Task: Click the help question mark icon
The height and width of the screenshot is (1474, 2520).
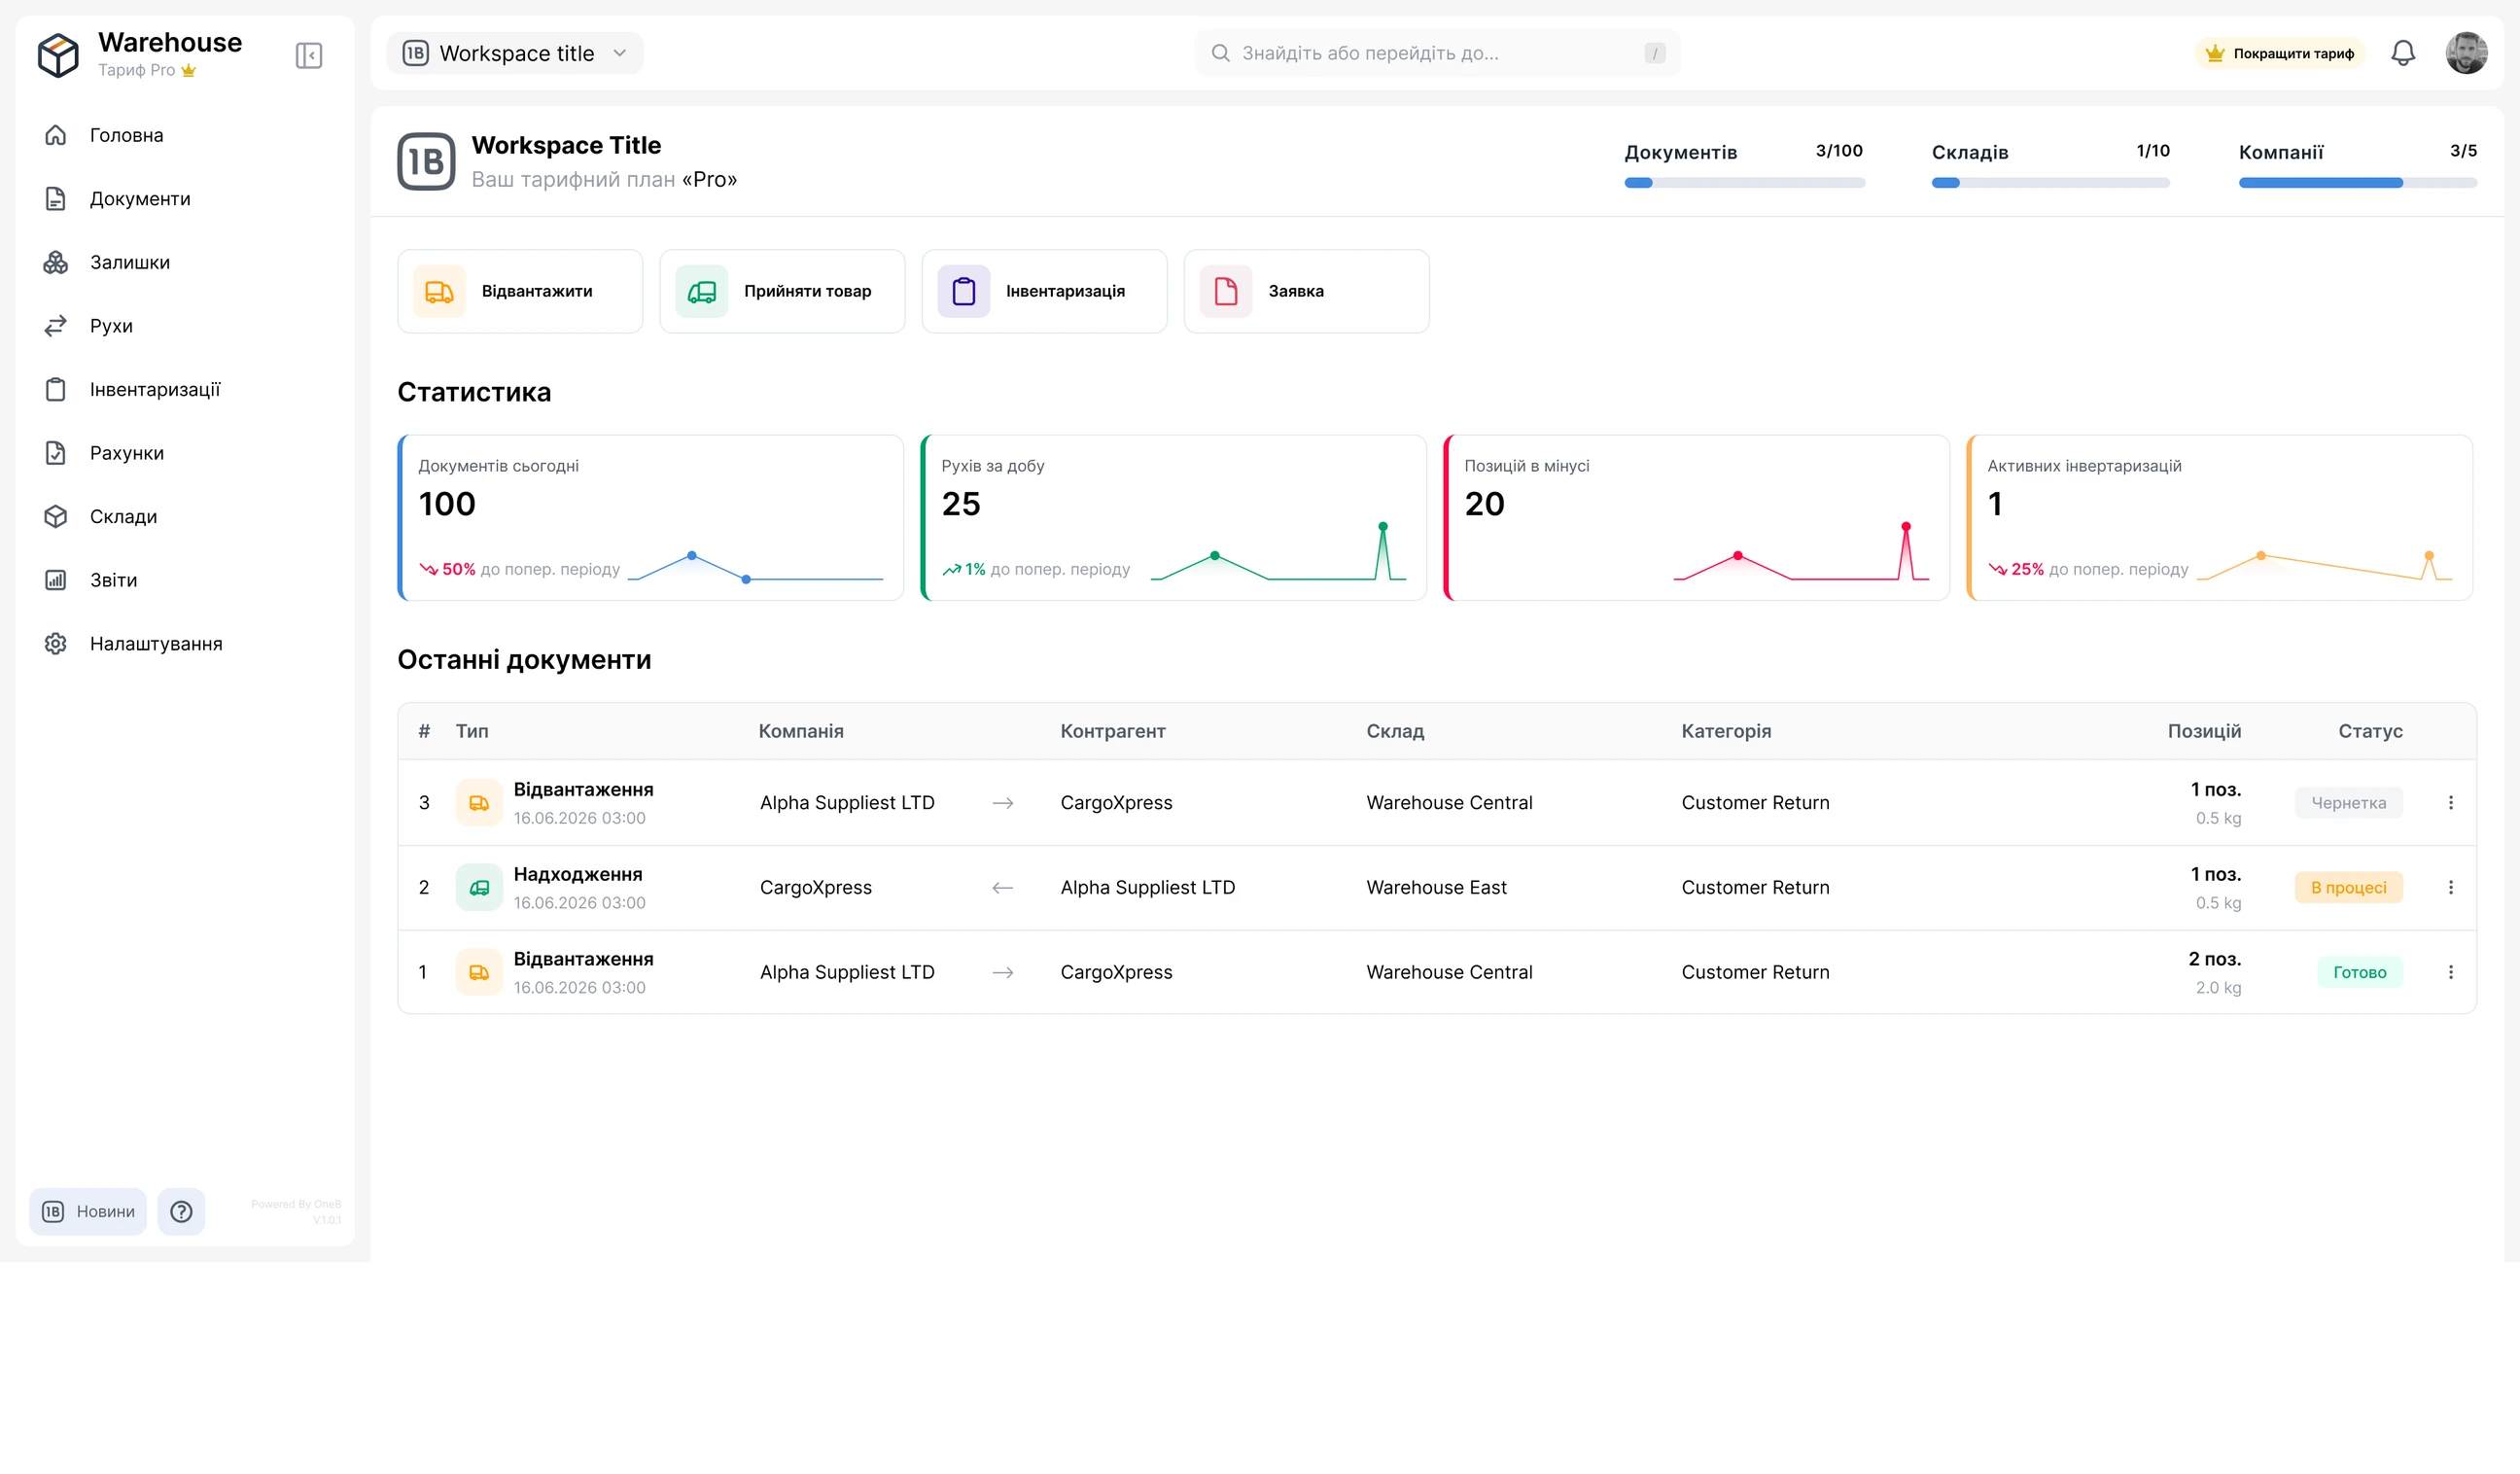Action: [181, 1211]
